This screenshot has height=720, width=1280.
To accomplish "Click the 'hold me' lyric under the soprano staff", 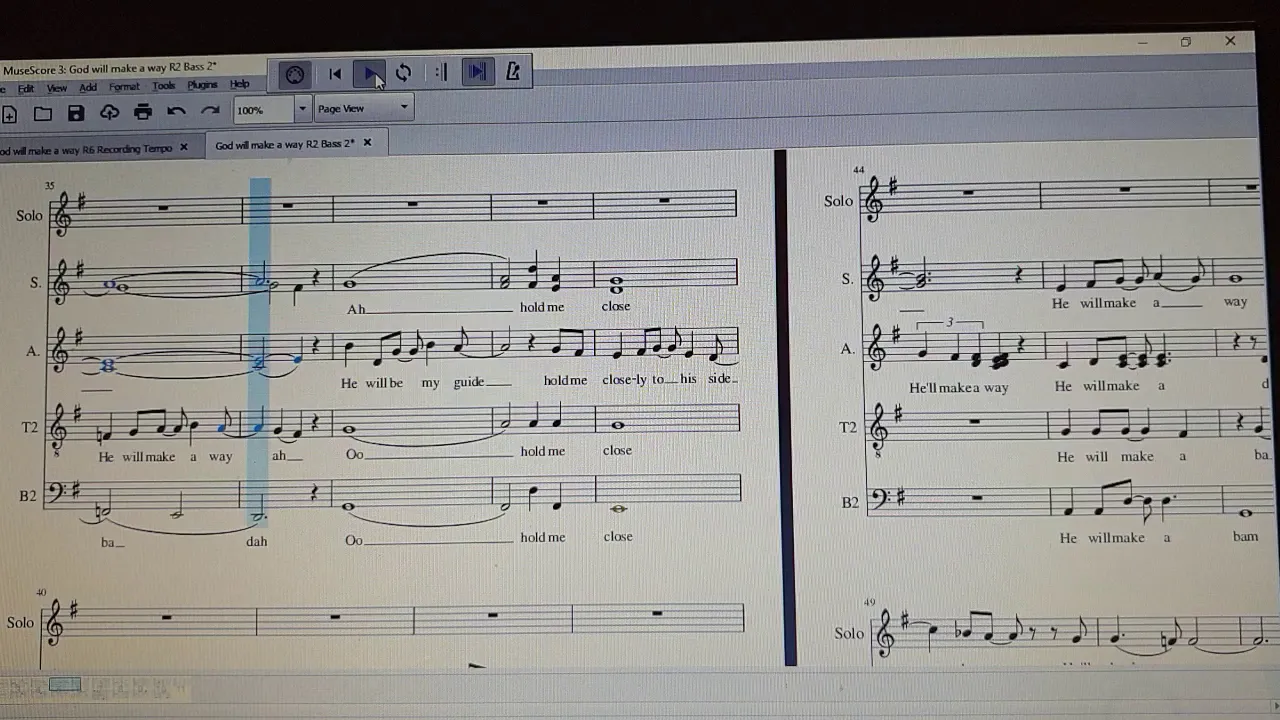I will tap(542, 307).
